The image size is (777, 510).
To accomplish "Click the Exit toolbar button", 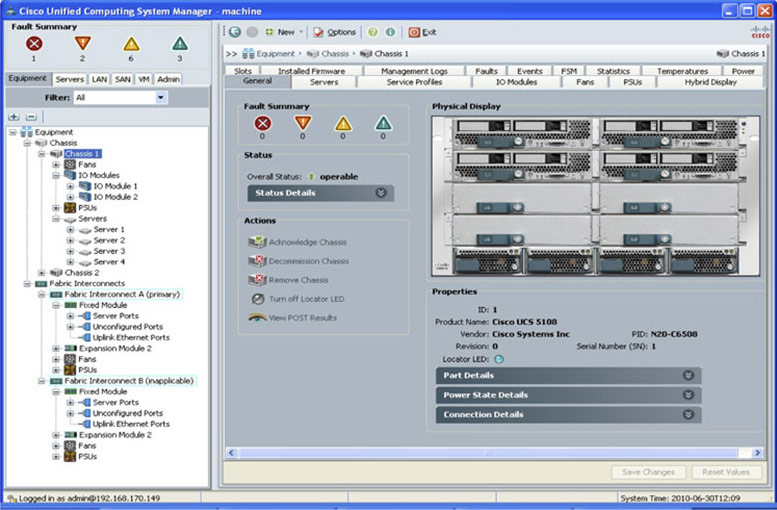I will point(422,32).
